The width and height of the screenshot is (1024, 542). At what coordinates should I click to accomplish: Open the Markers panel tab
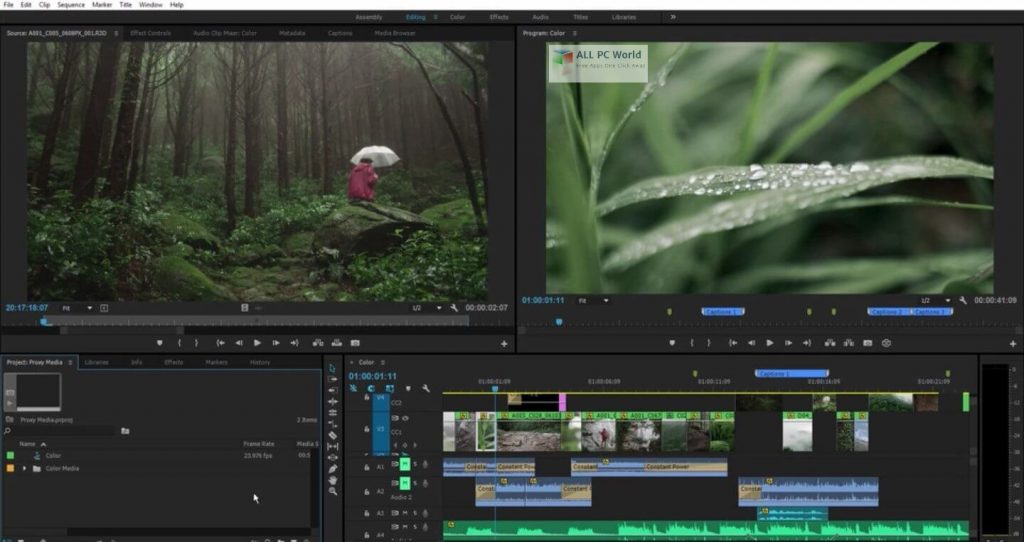[x=216, y=362]
